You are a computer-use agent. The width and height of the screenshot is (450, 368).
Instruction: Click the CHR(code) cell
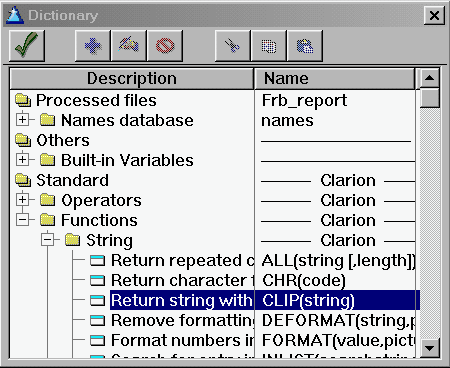point(304,280)
